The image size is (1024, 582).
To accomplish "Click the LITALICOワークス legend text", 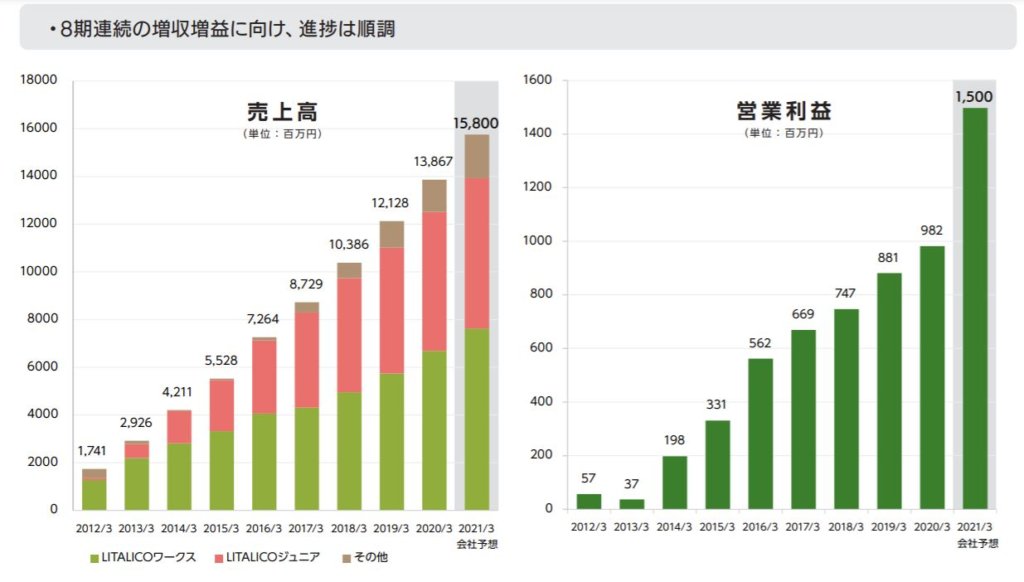I will [x=148, y=558].
